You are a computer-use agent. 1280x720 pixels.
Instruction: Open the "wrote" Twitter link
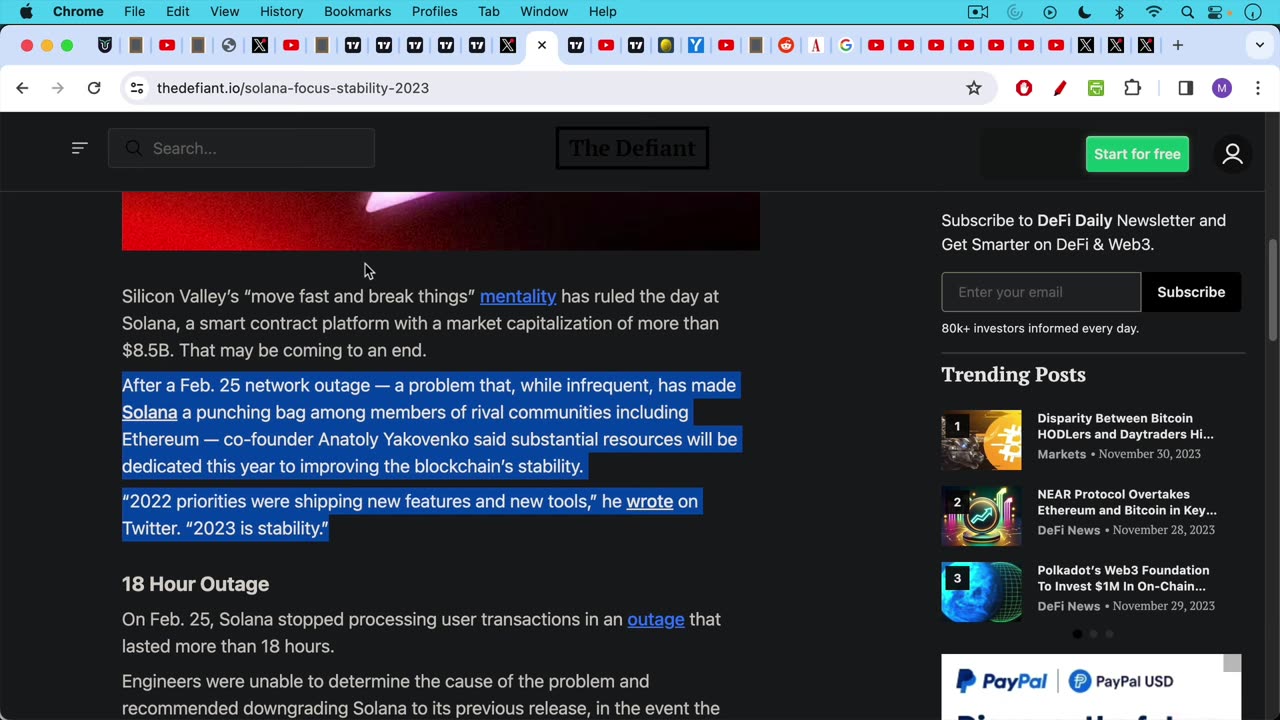click(649, 501)
